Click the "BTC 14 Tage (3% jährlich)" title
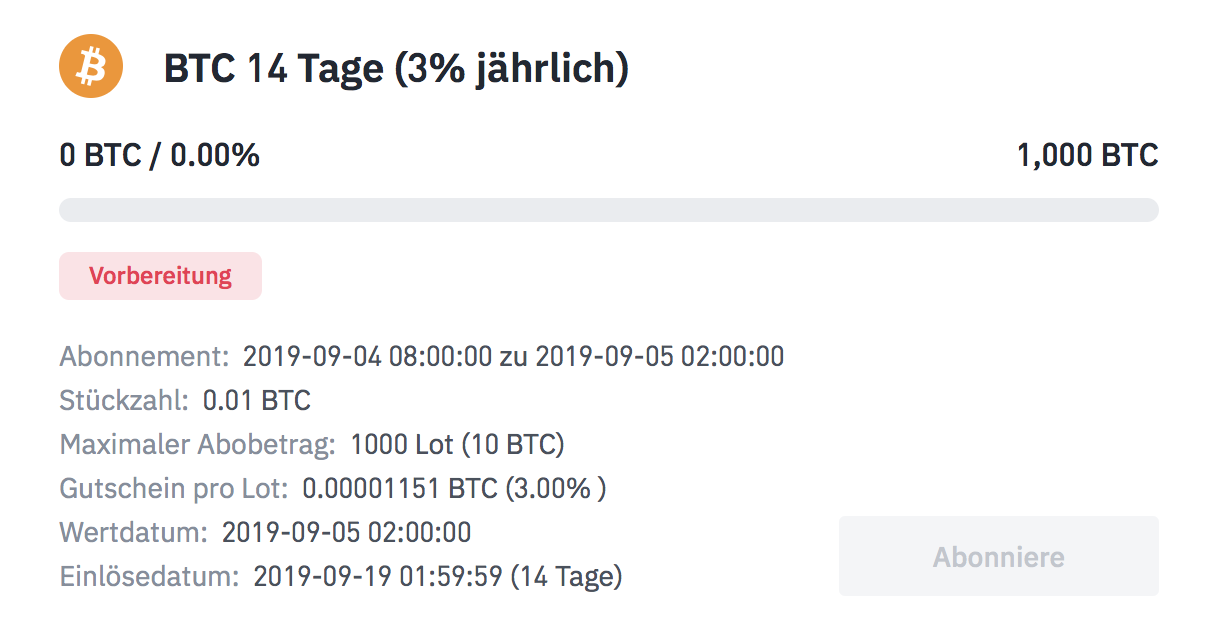 [396, 69]
